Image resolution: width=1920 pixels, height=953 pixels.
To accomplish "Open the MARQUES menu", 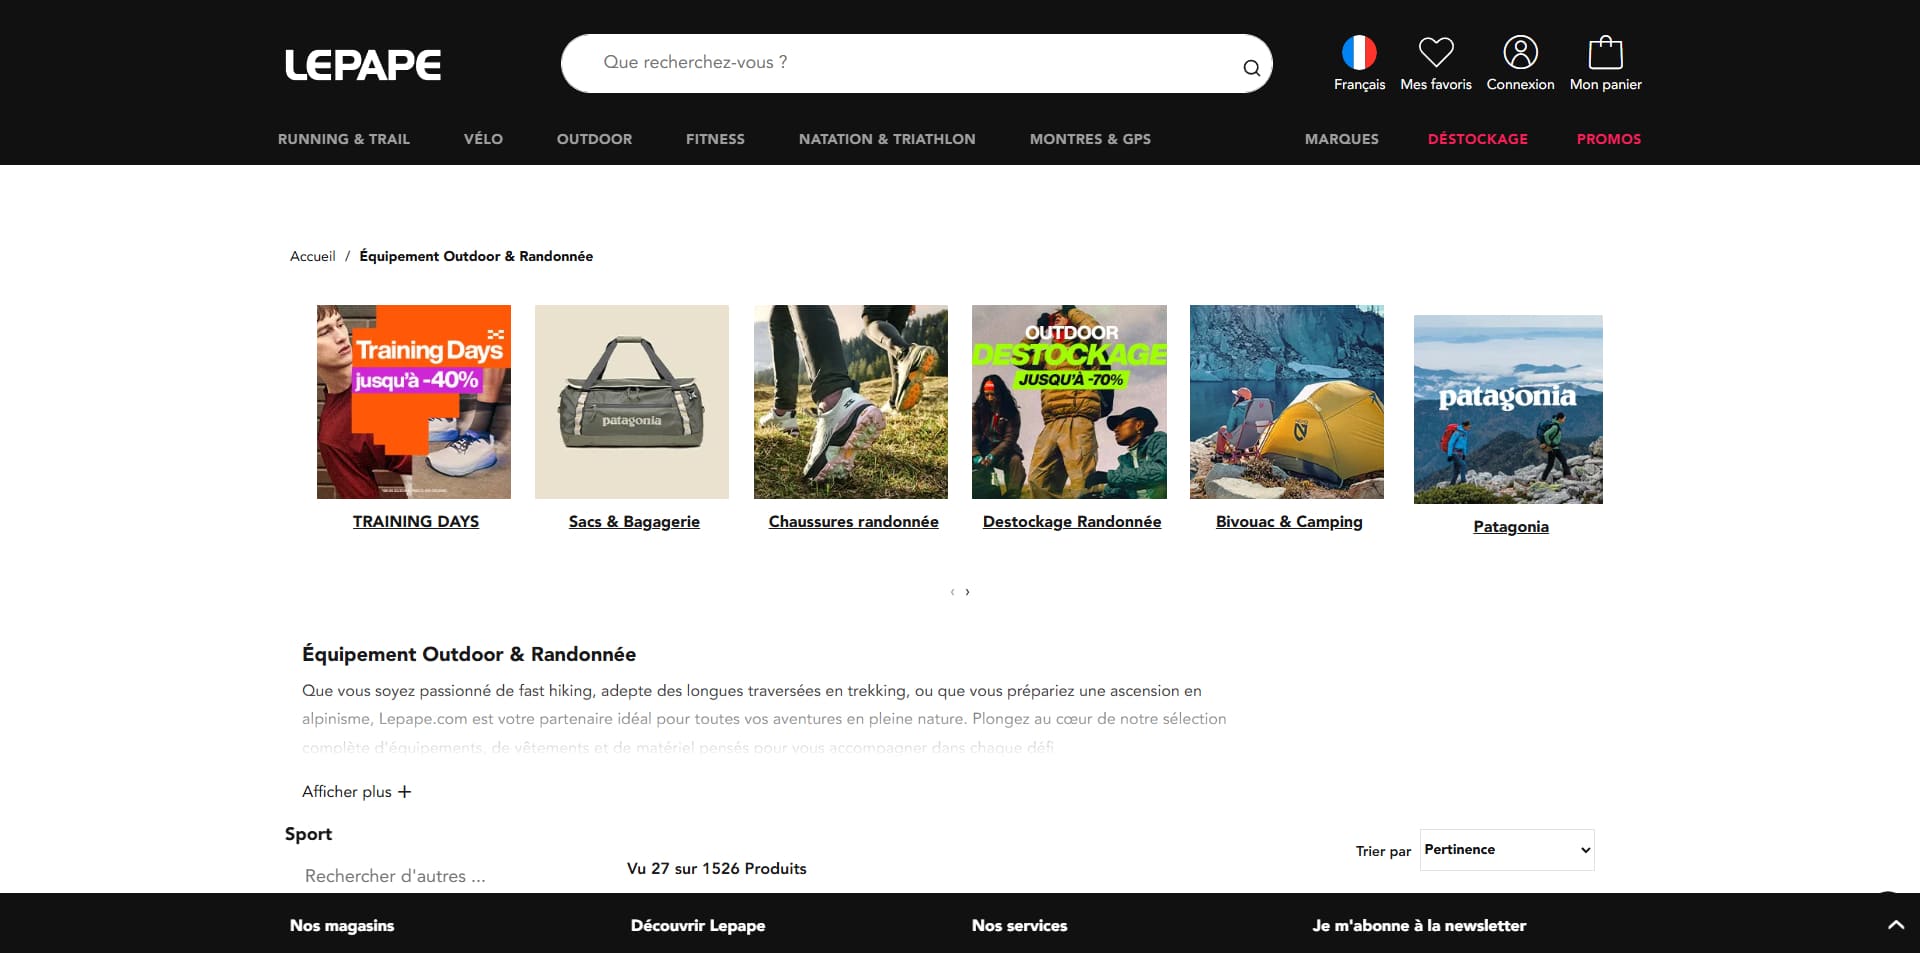I will pyautogui.click(x=1341, y=139).
